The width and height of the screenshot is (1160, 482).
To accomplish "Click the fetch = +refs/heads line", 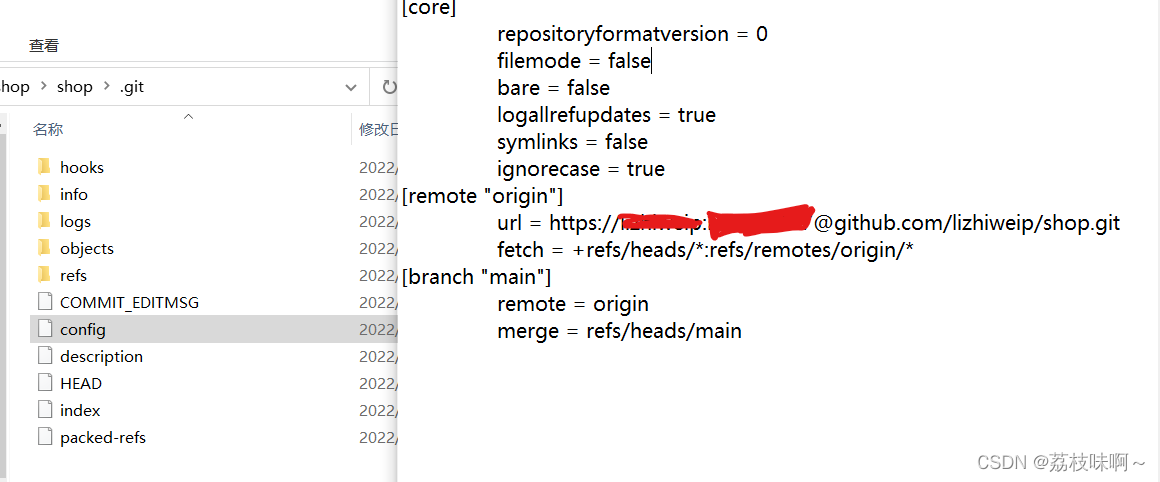I will click(x=705, y=250).
